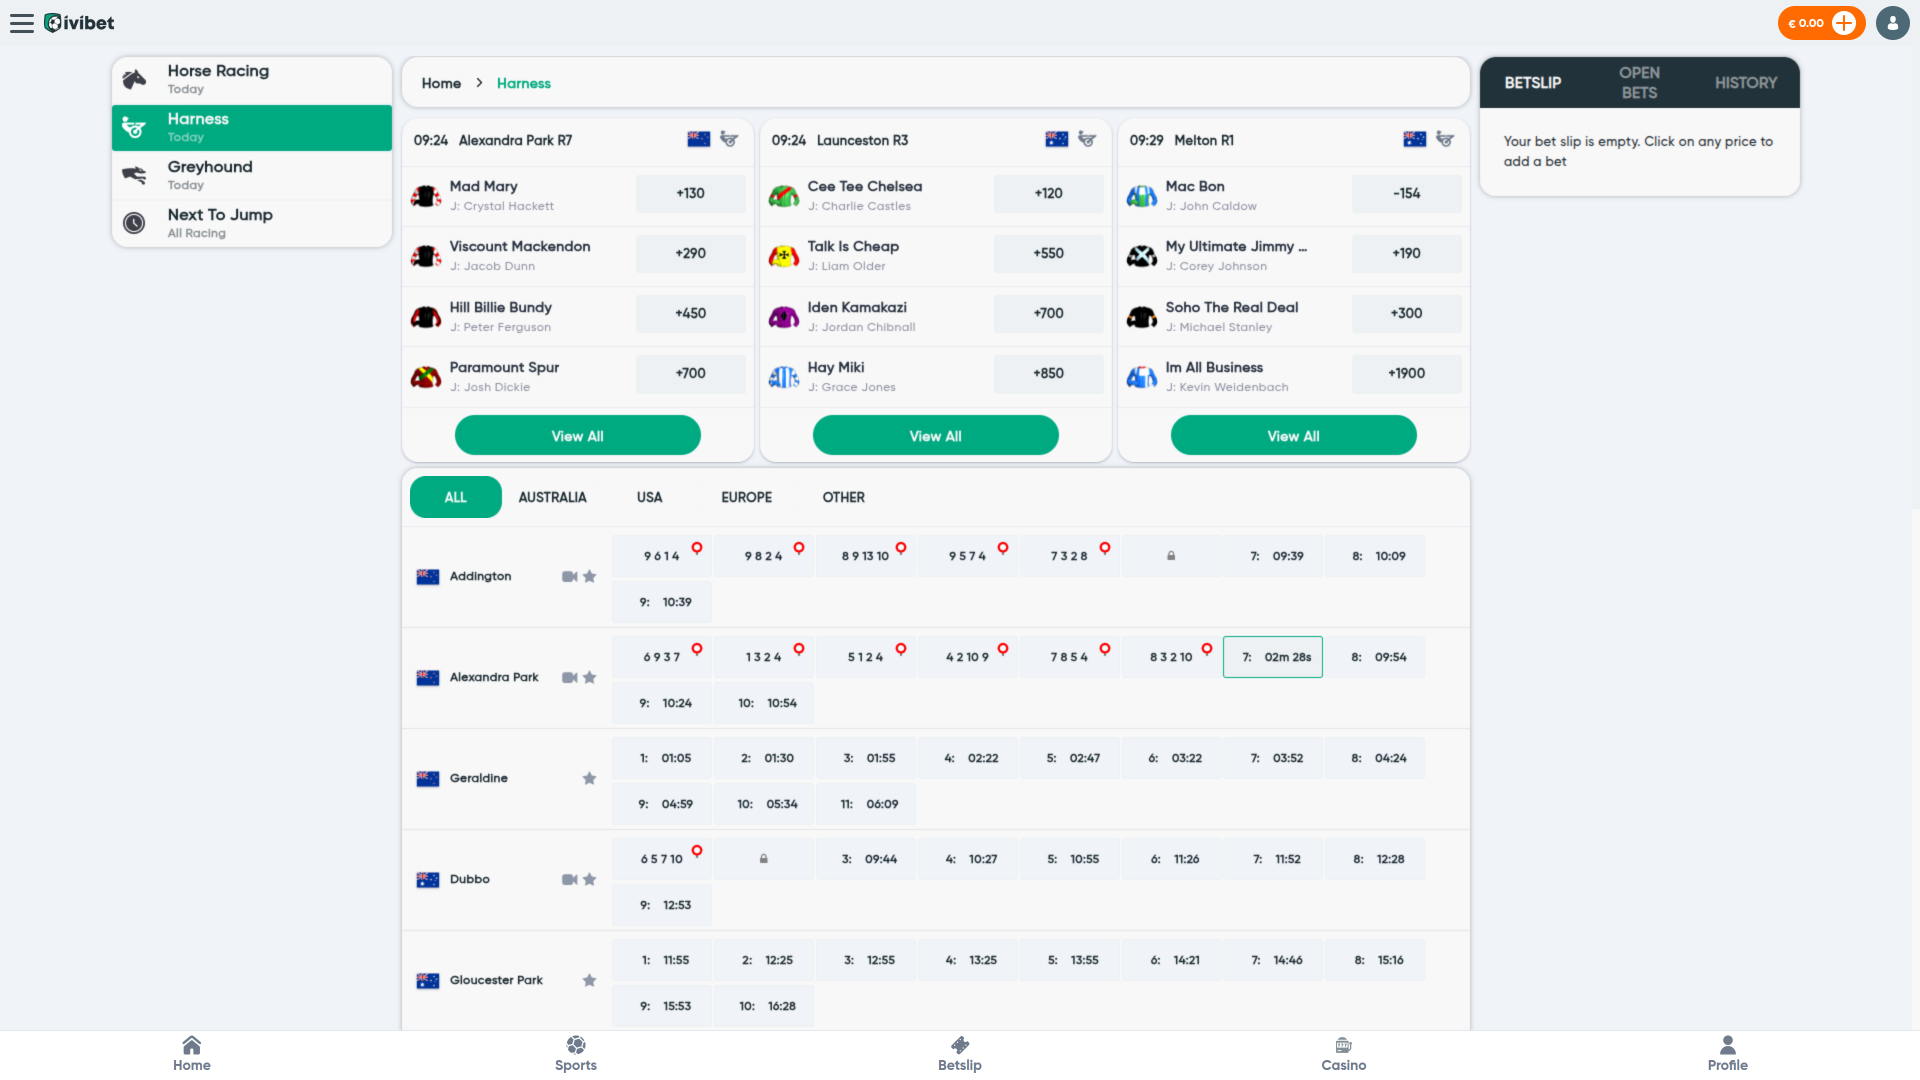The height and width of the screenshot is (1080, 1920).
Task: Switch to the AUSTRALIA filter tab
Action: tap(552, 497)
